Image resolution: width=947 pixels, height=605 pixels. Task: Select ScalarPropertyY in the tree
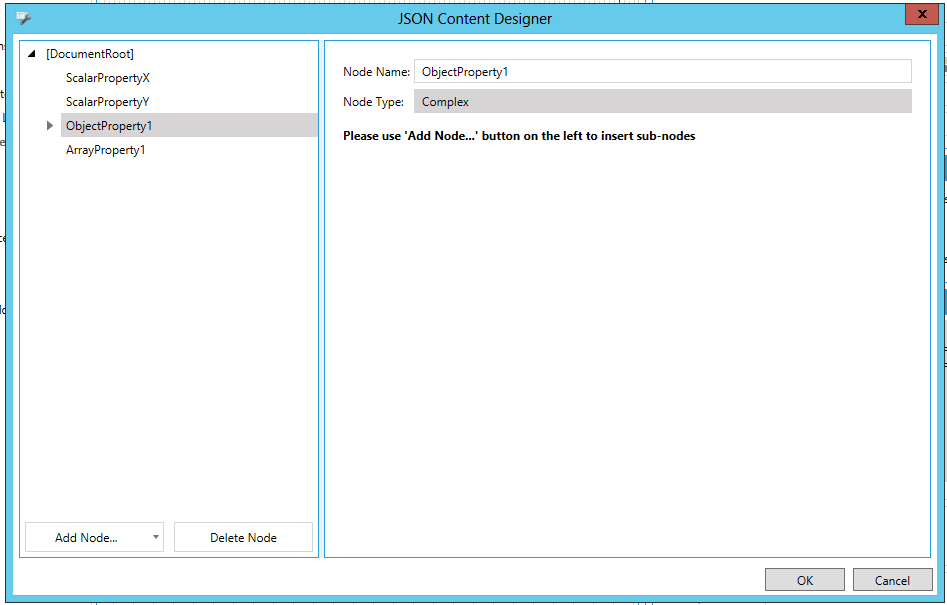(108, 102)
